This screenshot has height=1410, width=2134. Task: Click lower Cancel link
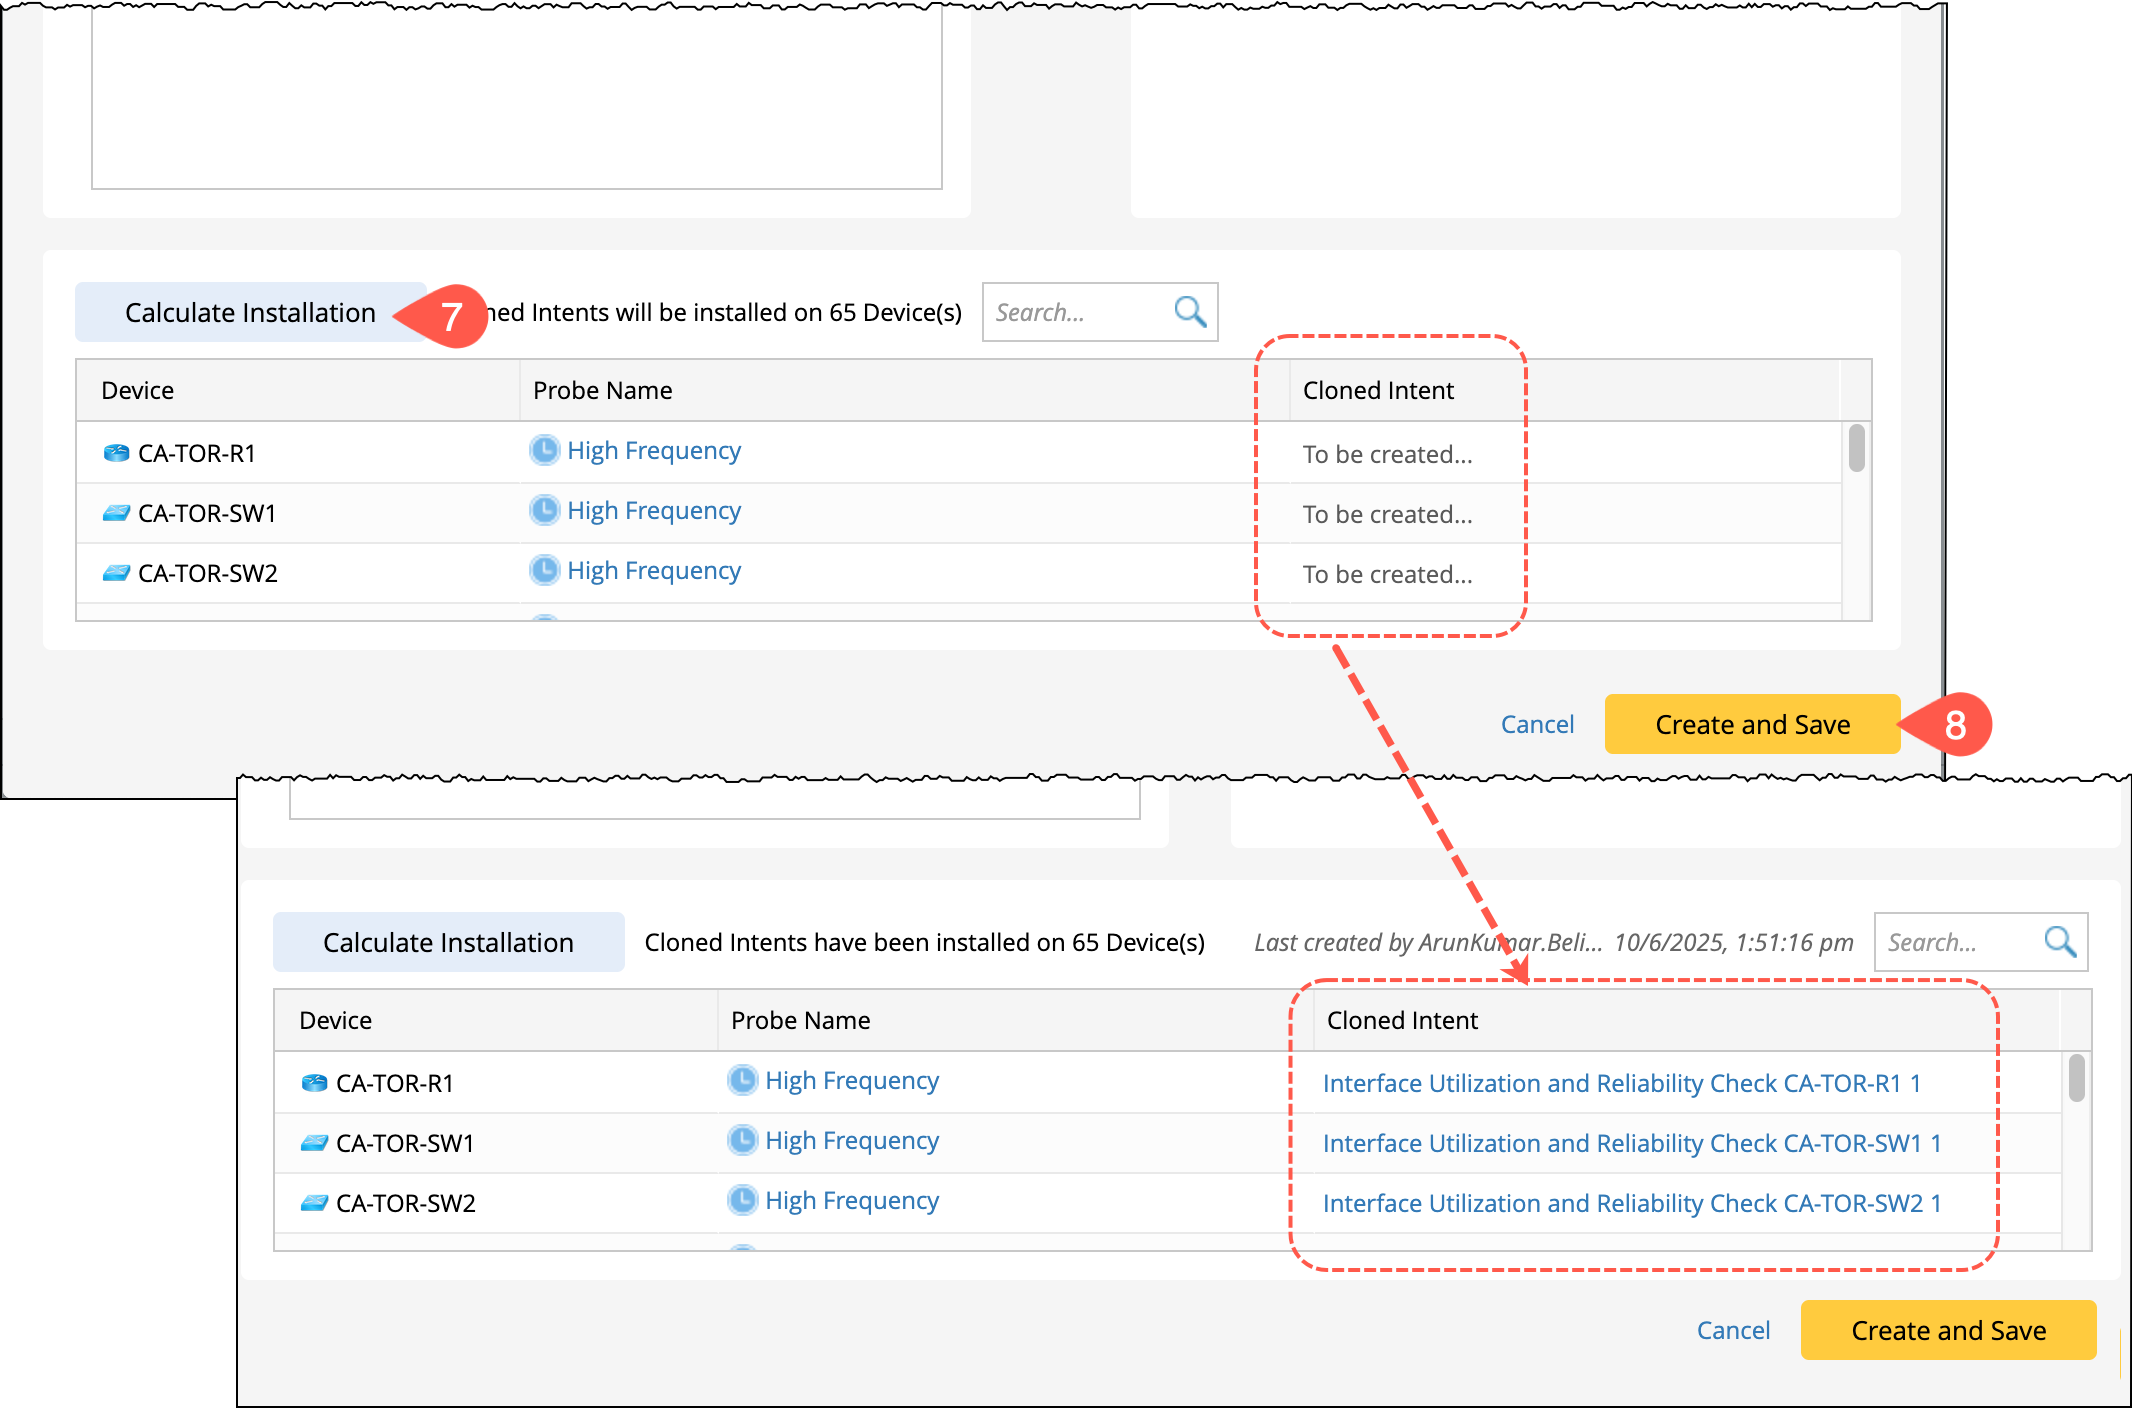[1733, 1330]
